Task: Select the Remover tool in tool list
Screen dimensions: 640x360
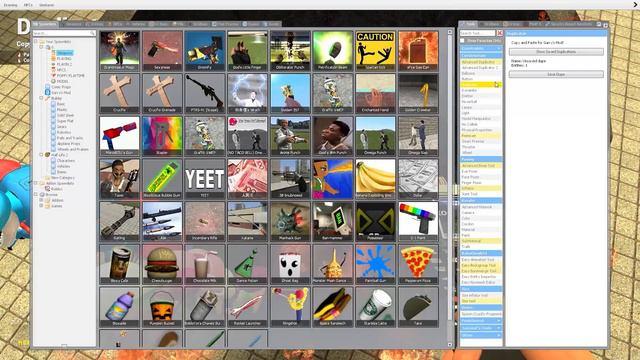Action: pos(481,136)
